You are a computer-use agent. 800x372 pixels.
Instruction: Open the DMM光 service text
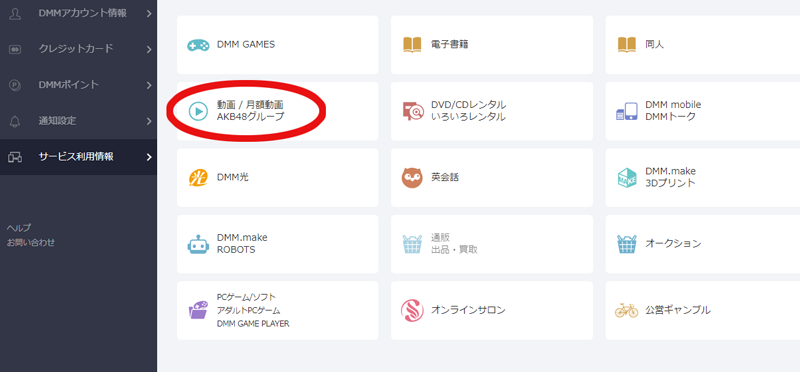pos(233,177)
